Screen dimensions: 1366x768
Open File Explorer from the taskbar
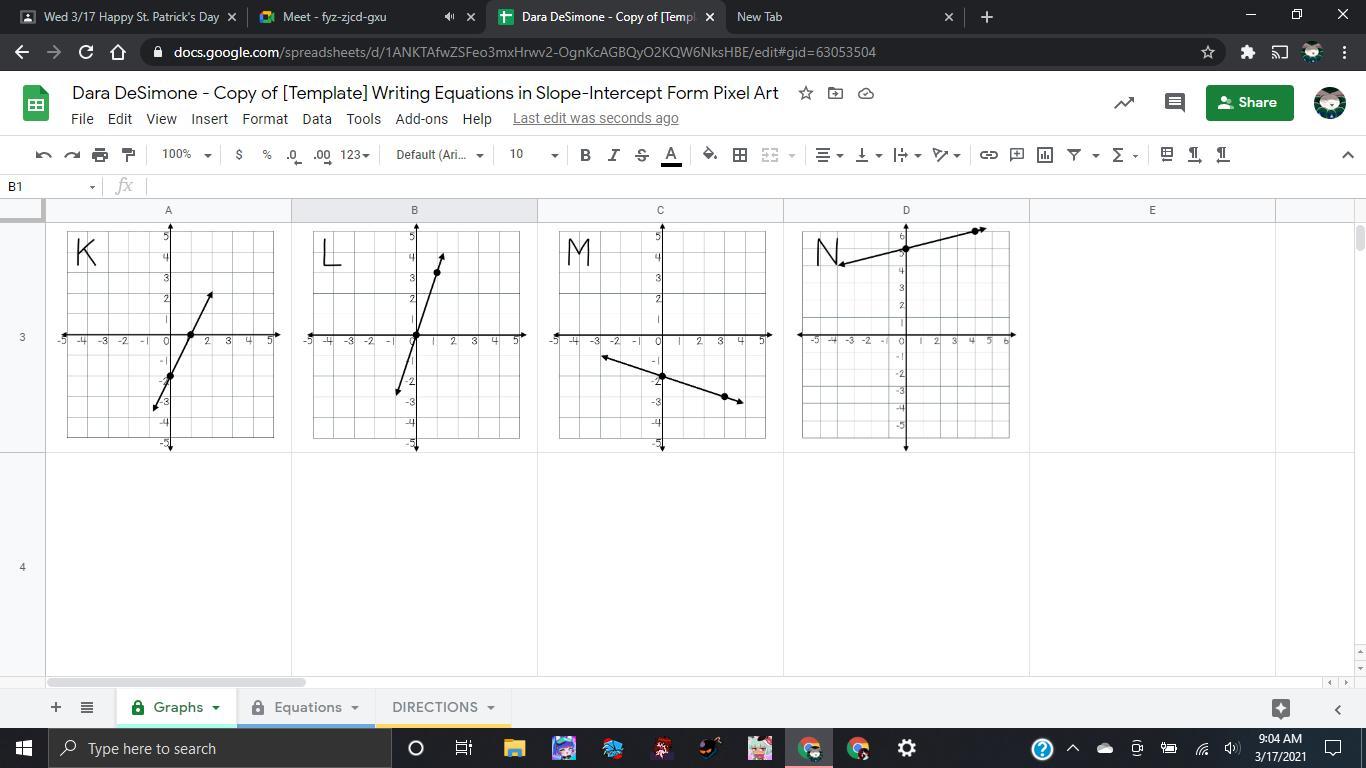[514, 748]
